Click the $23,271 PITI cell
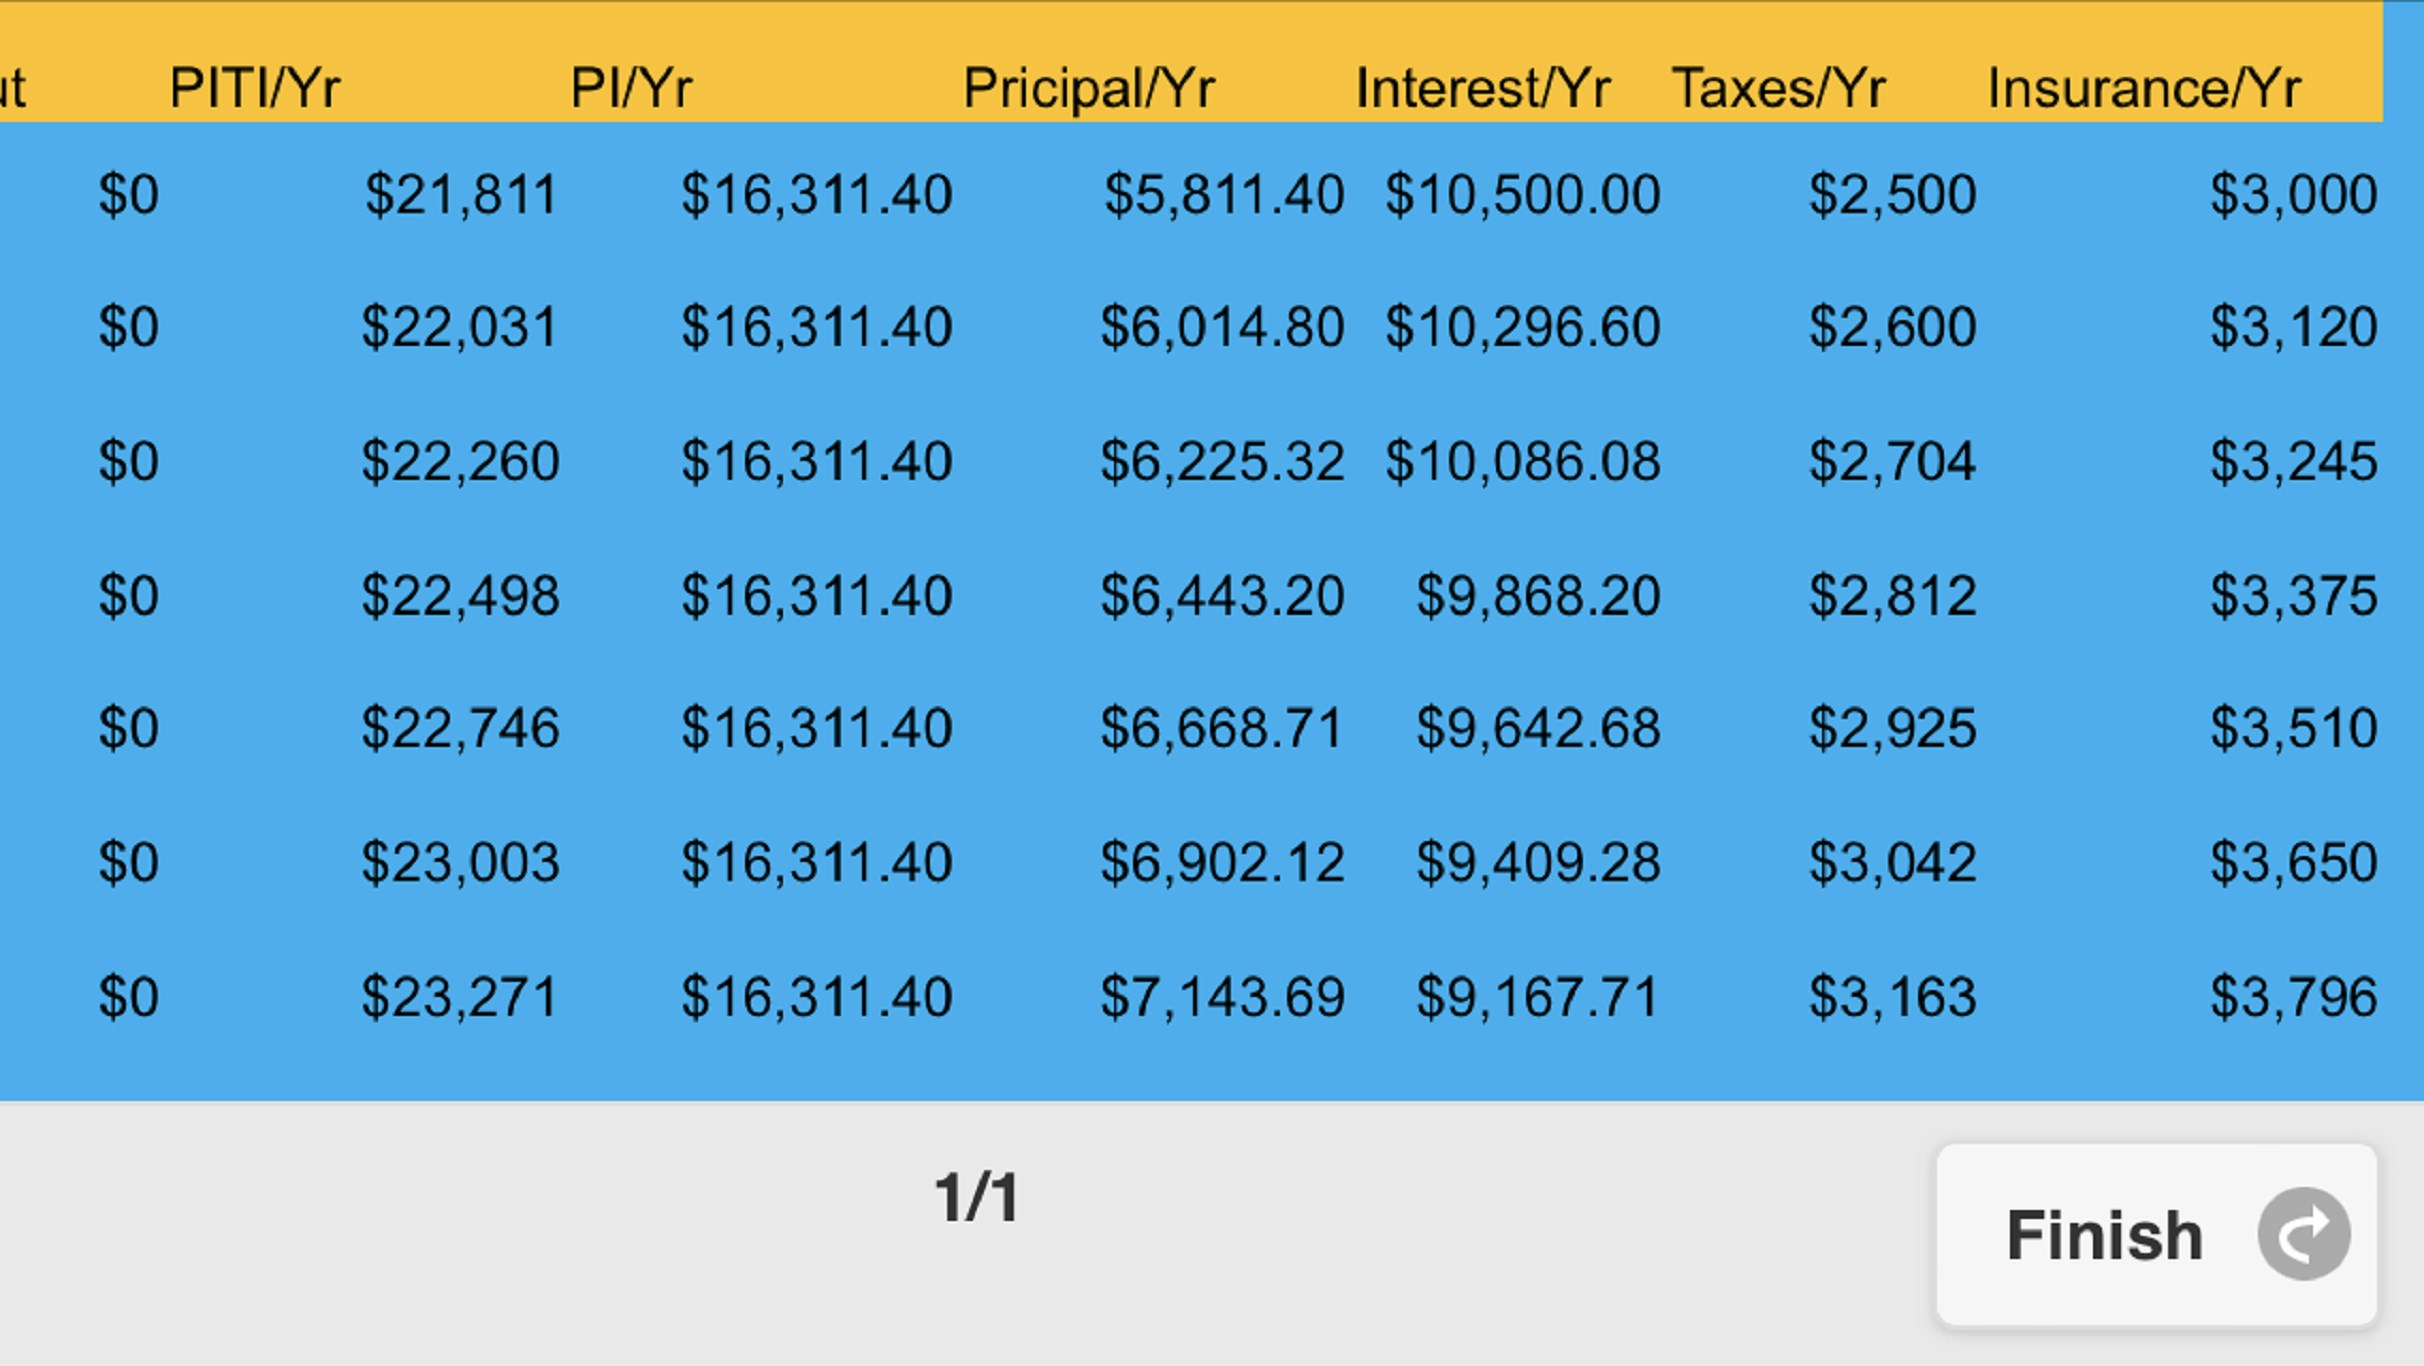The image size is (2424, 1366). click(x=461, y=997)
